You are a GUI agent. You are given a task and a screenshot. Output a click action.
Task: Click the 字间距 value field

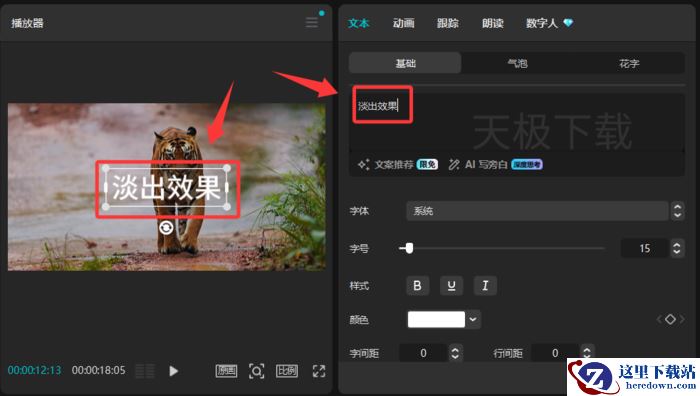click(423, 353)
